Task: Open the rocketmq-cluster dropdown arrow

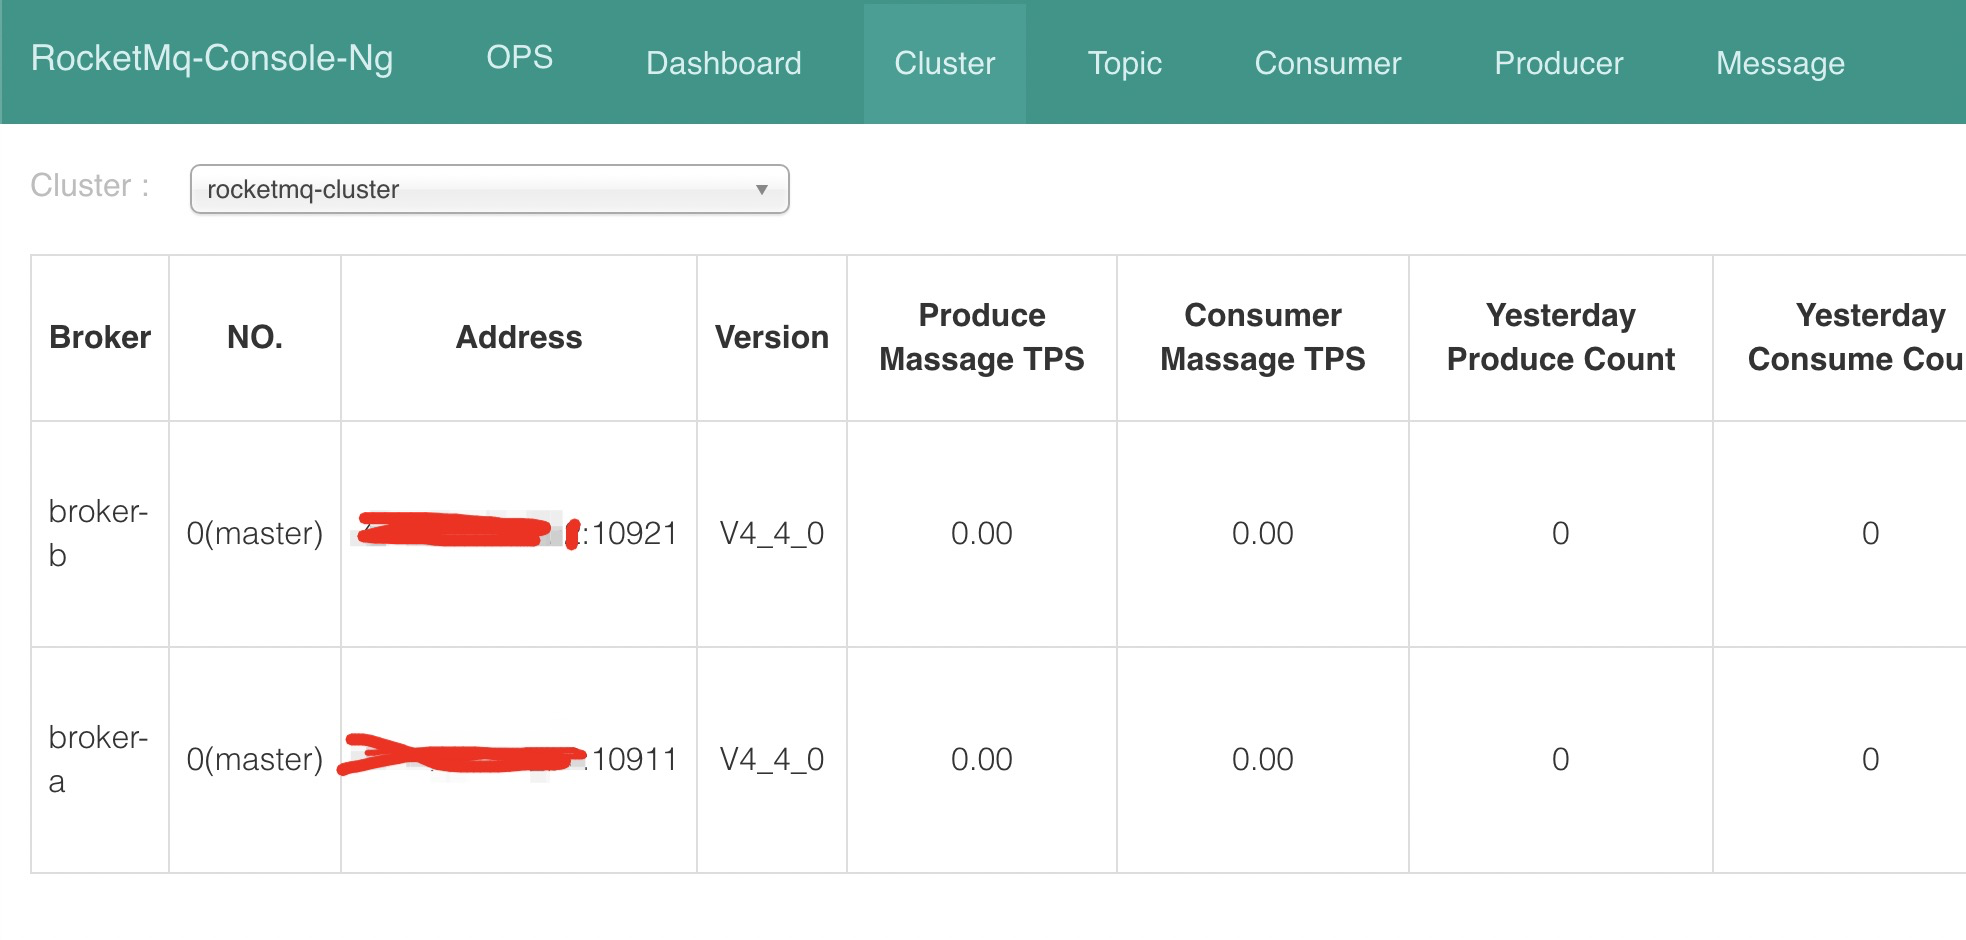Action: pos(761,190)
